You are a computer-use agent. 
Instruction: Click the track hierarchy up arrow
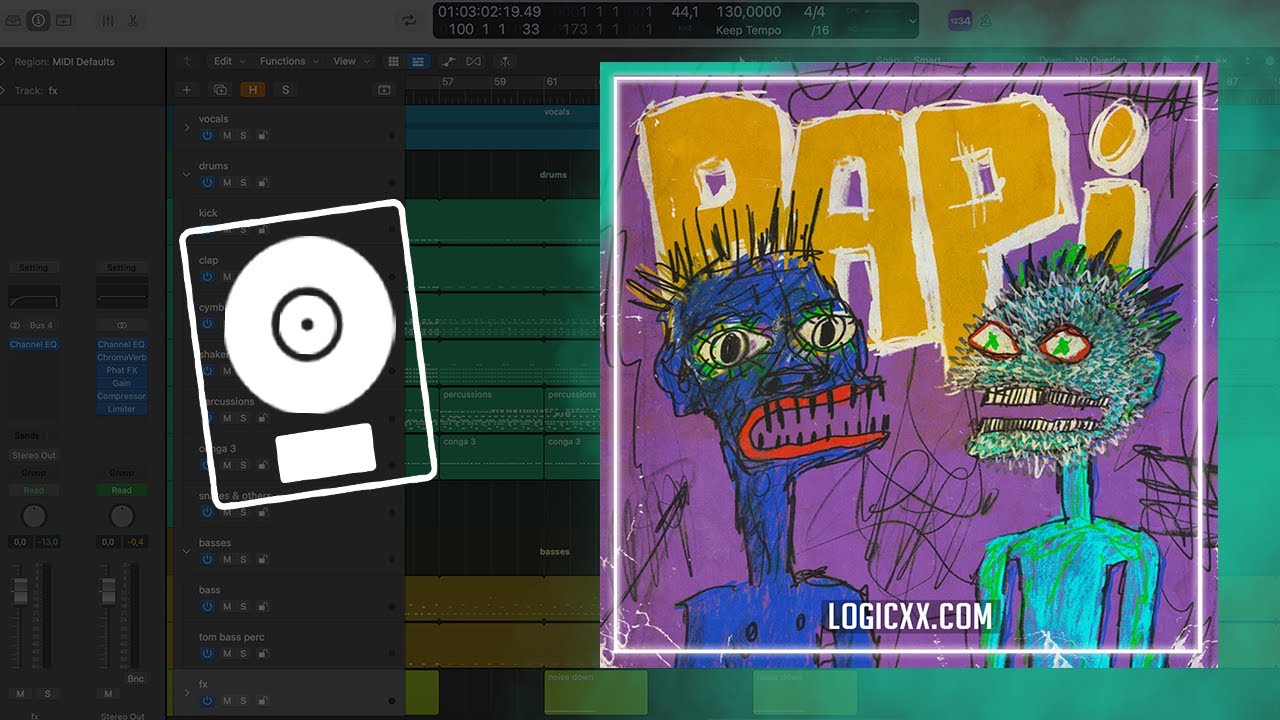point(186,61)
